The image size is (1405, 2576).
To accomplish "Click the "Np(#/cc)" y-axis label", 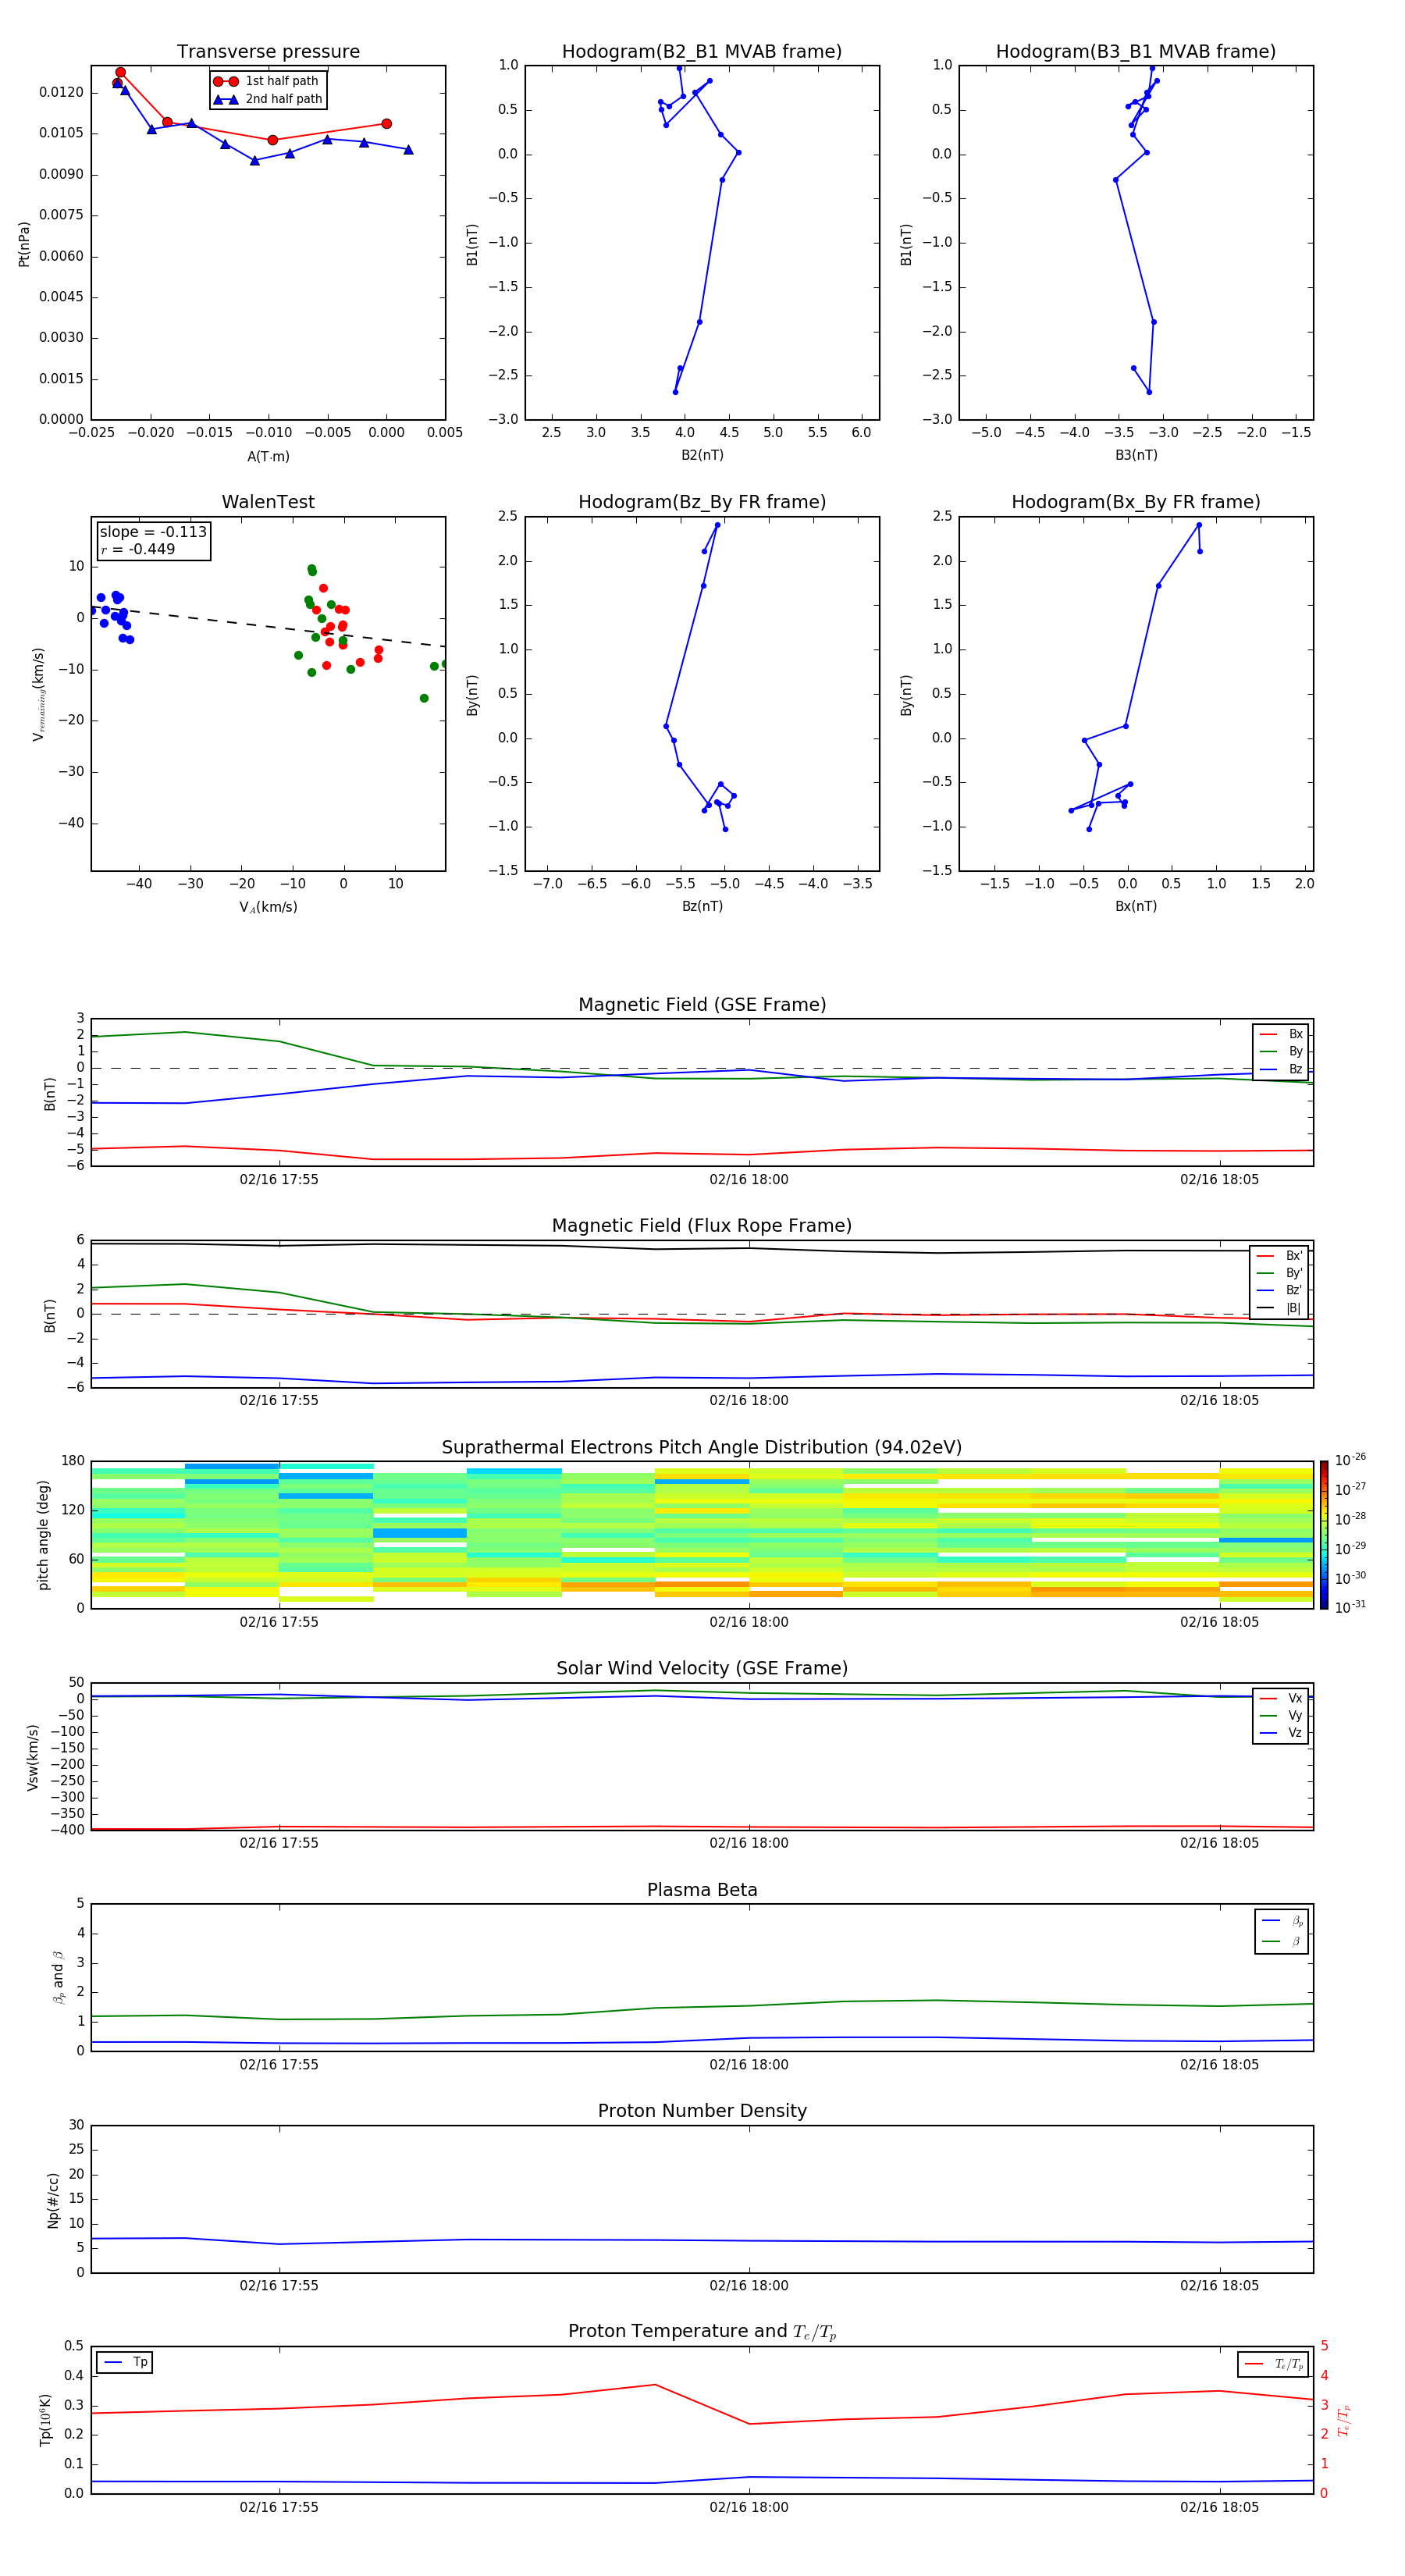I will [x=53, y=2200].
